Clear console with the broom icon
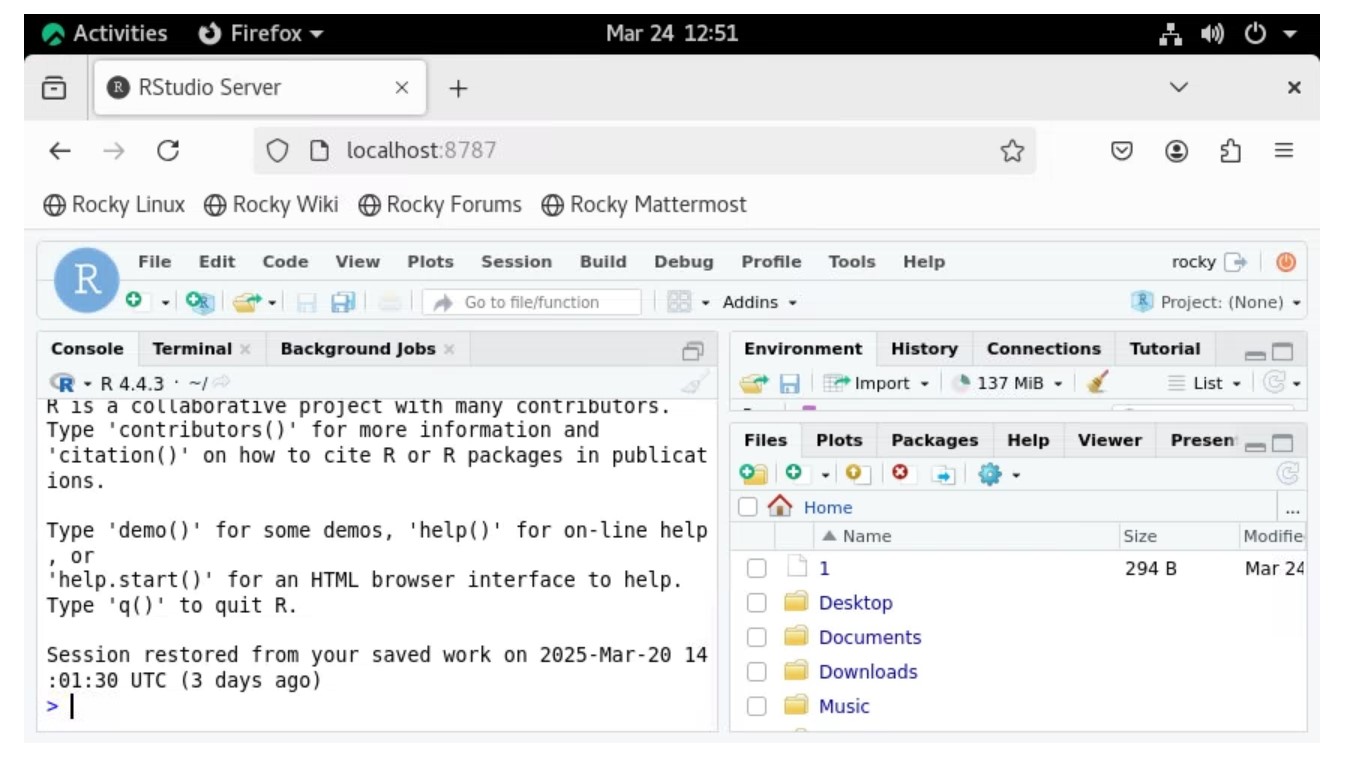Screen dimensions: 1365x765 pos(695,382)
